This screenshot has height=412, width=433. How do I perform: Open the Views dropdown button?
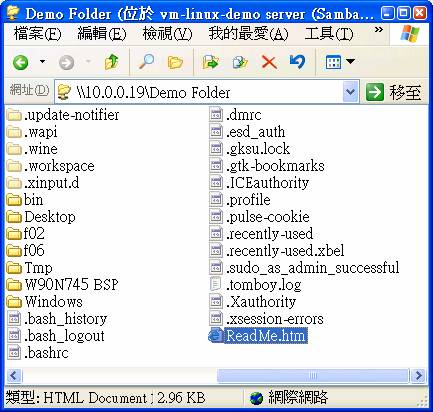pos(340,62)
